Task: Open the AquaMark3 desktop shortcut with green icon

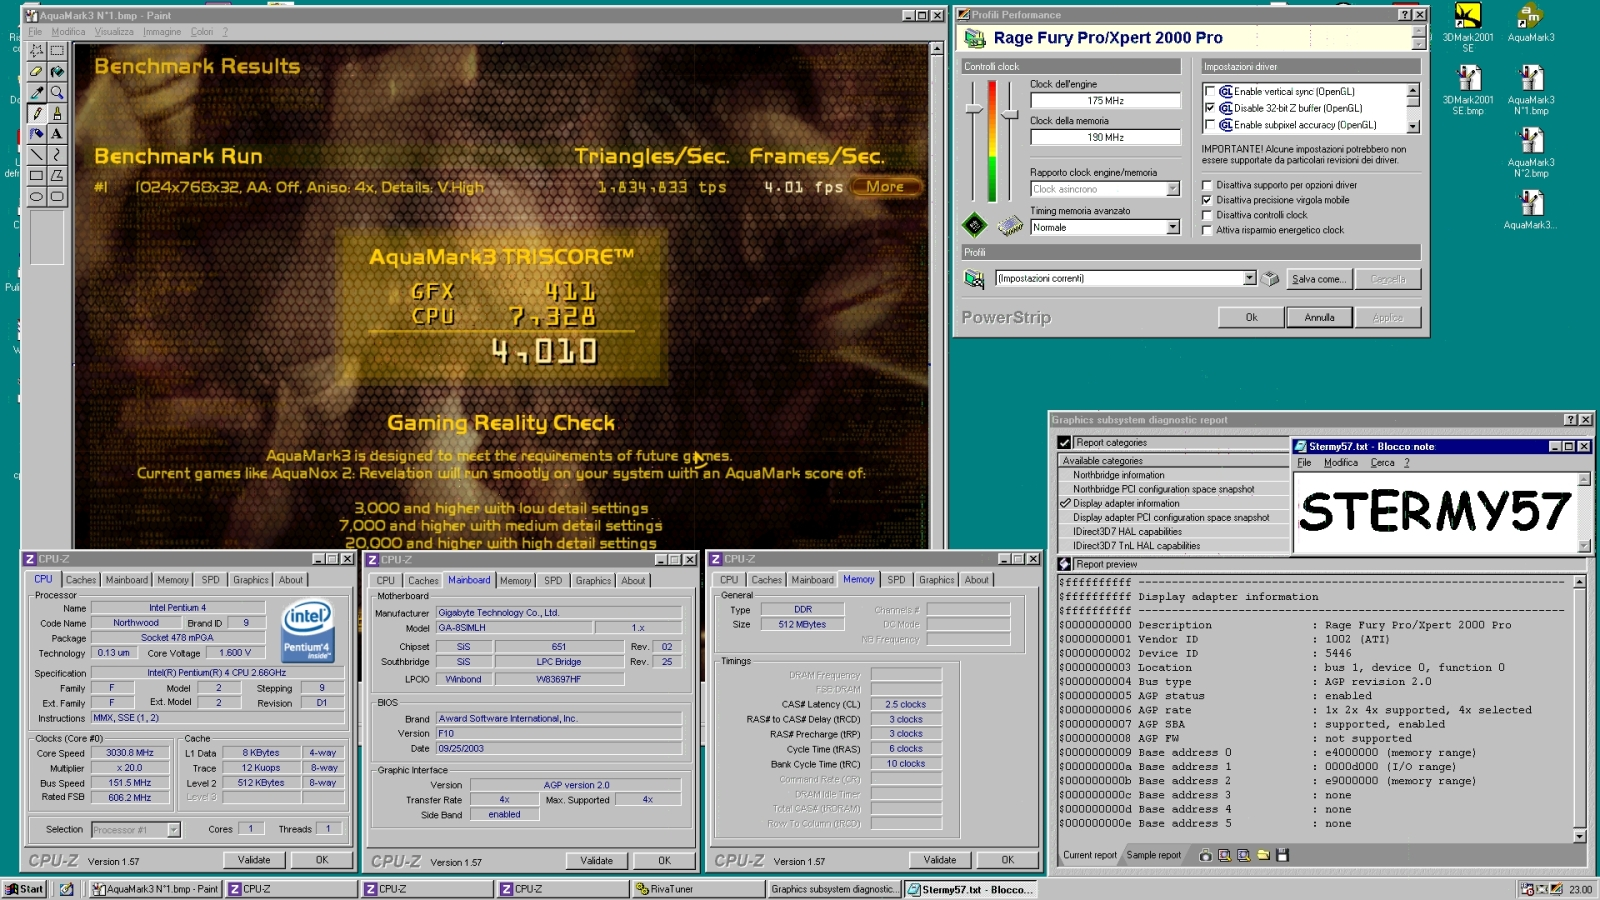Action: 1531,22
